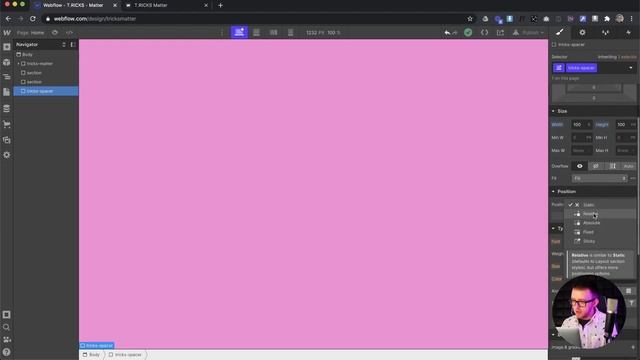Select tricks-spacer row in Navigator
640x360 pixels.
[46, 91]
